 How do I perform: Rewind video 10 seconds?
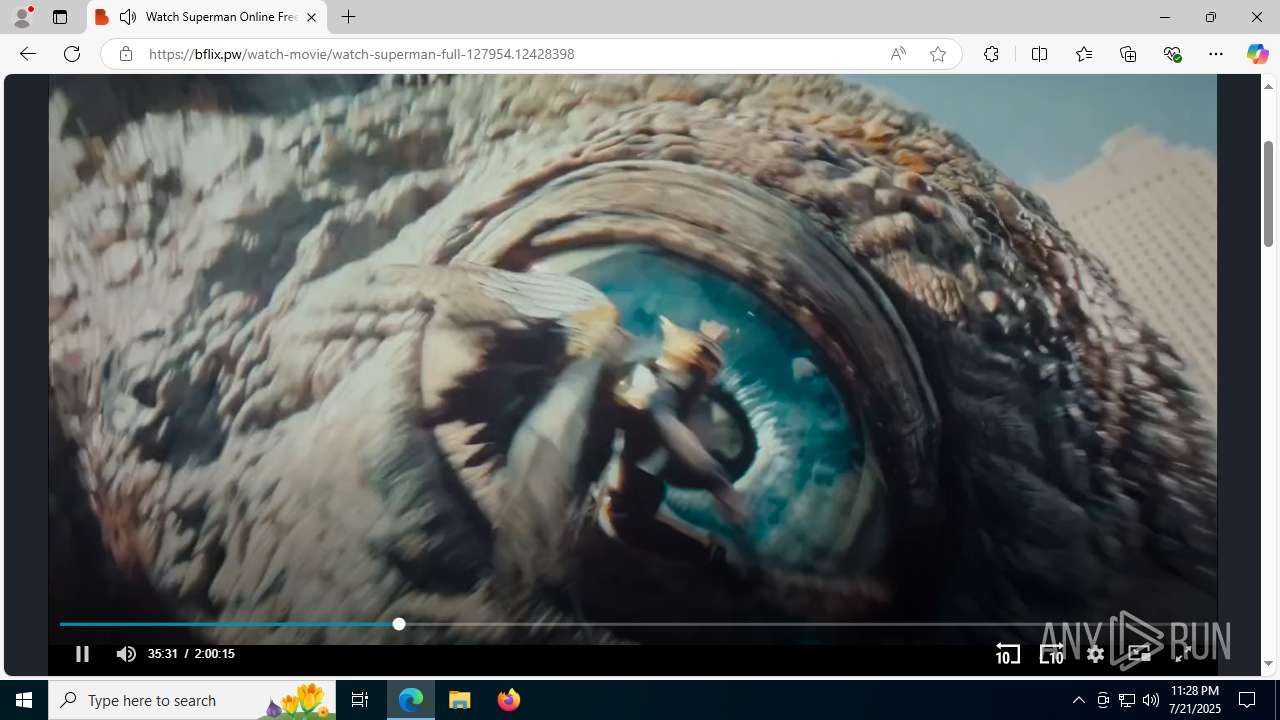pyautogui.click(x=1008, y=654)
